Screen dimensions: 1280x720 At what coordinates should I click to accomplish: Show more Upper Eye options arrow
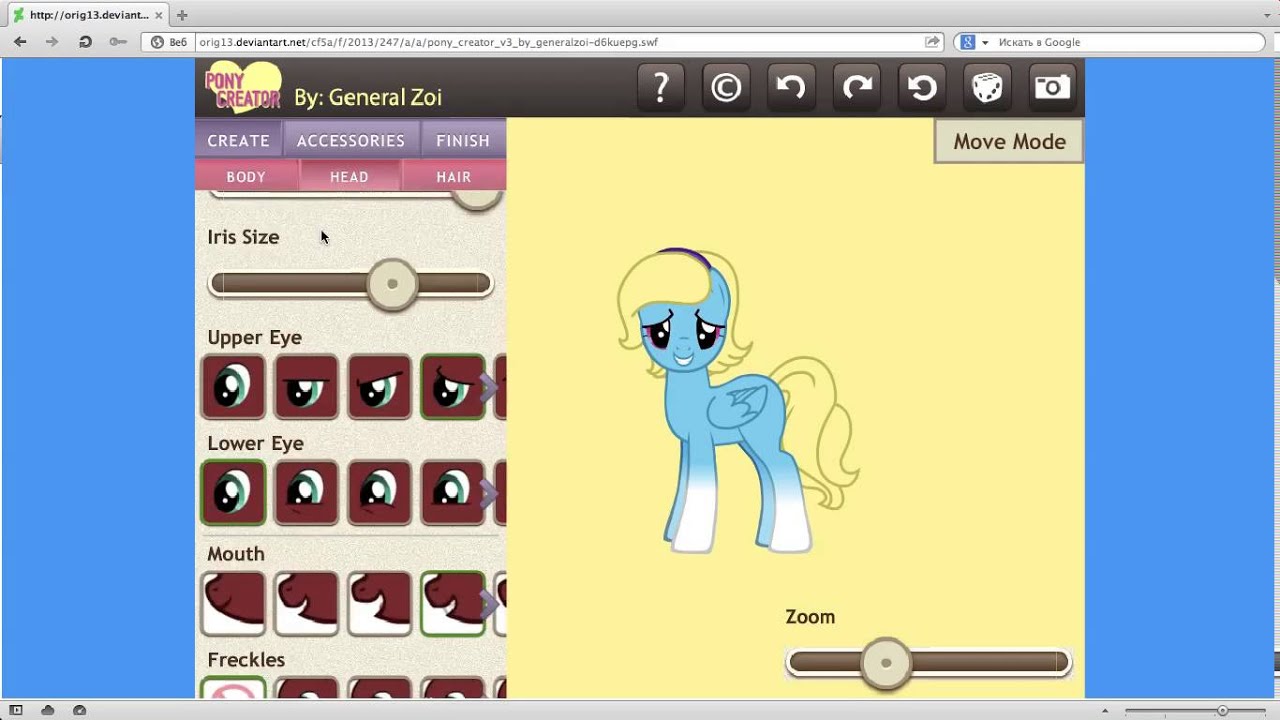(x=489, y=388)
